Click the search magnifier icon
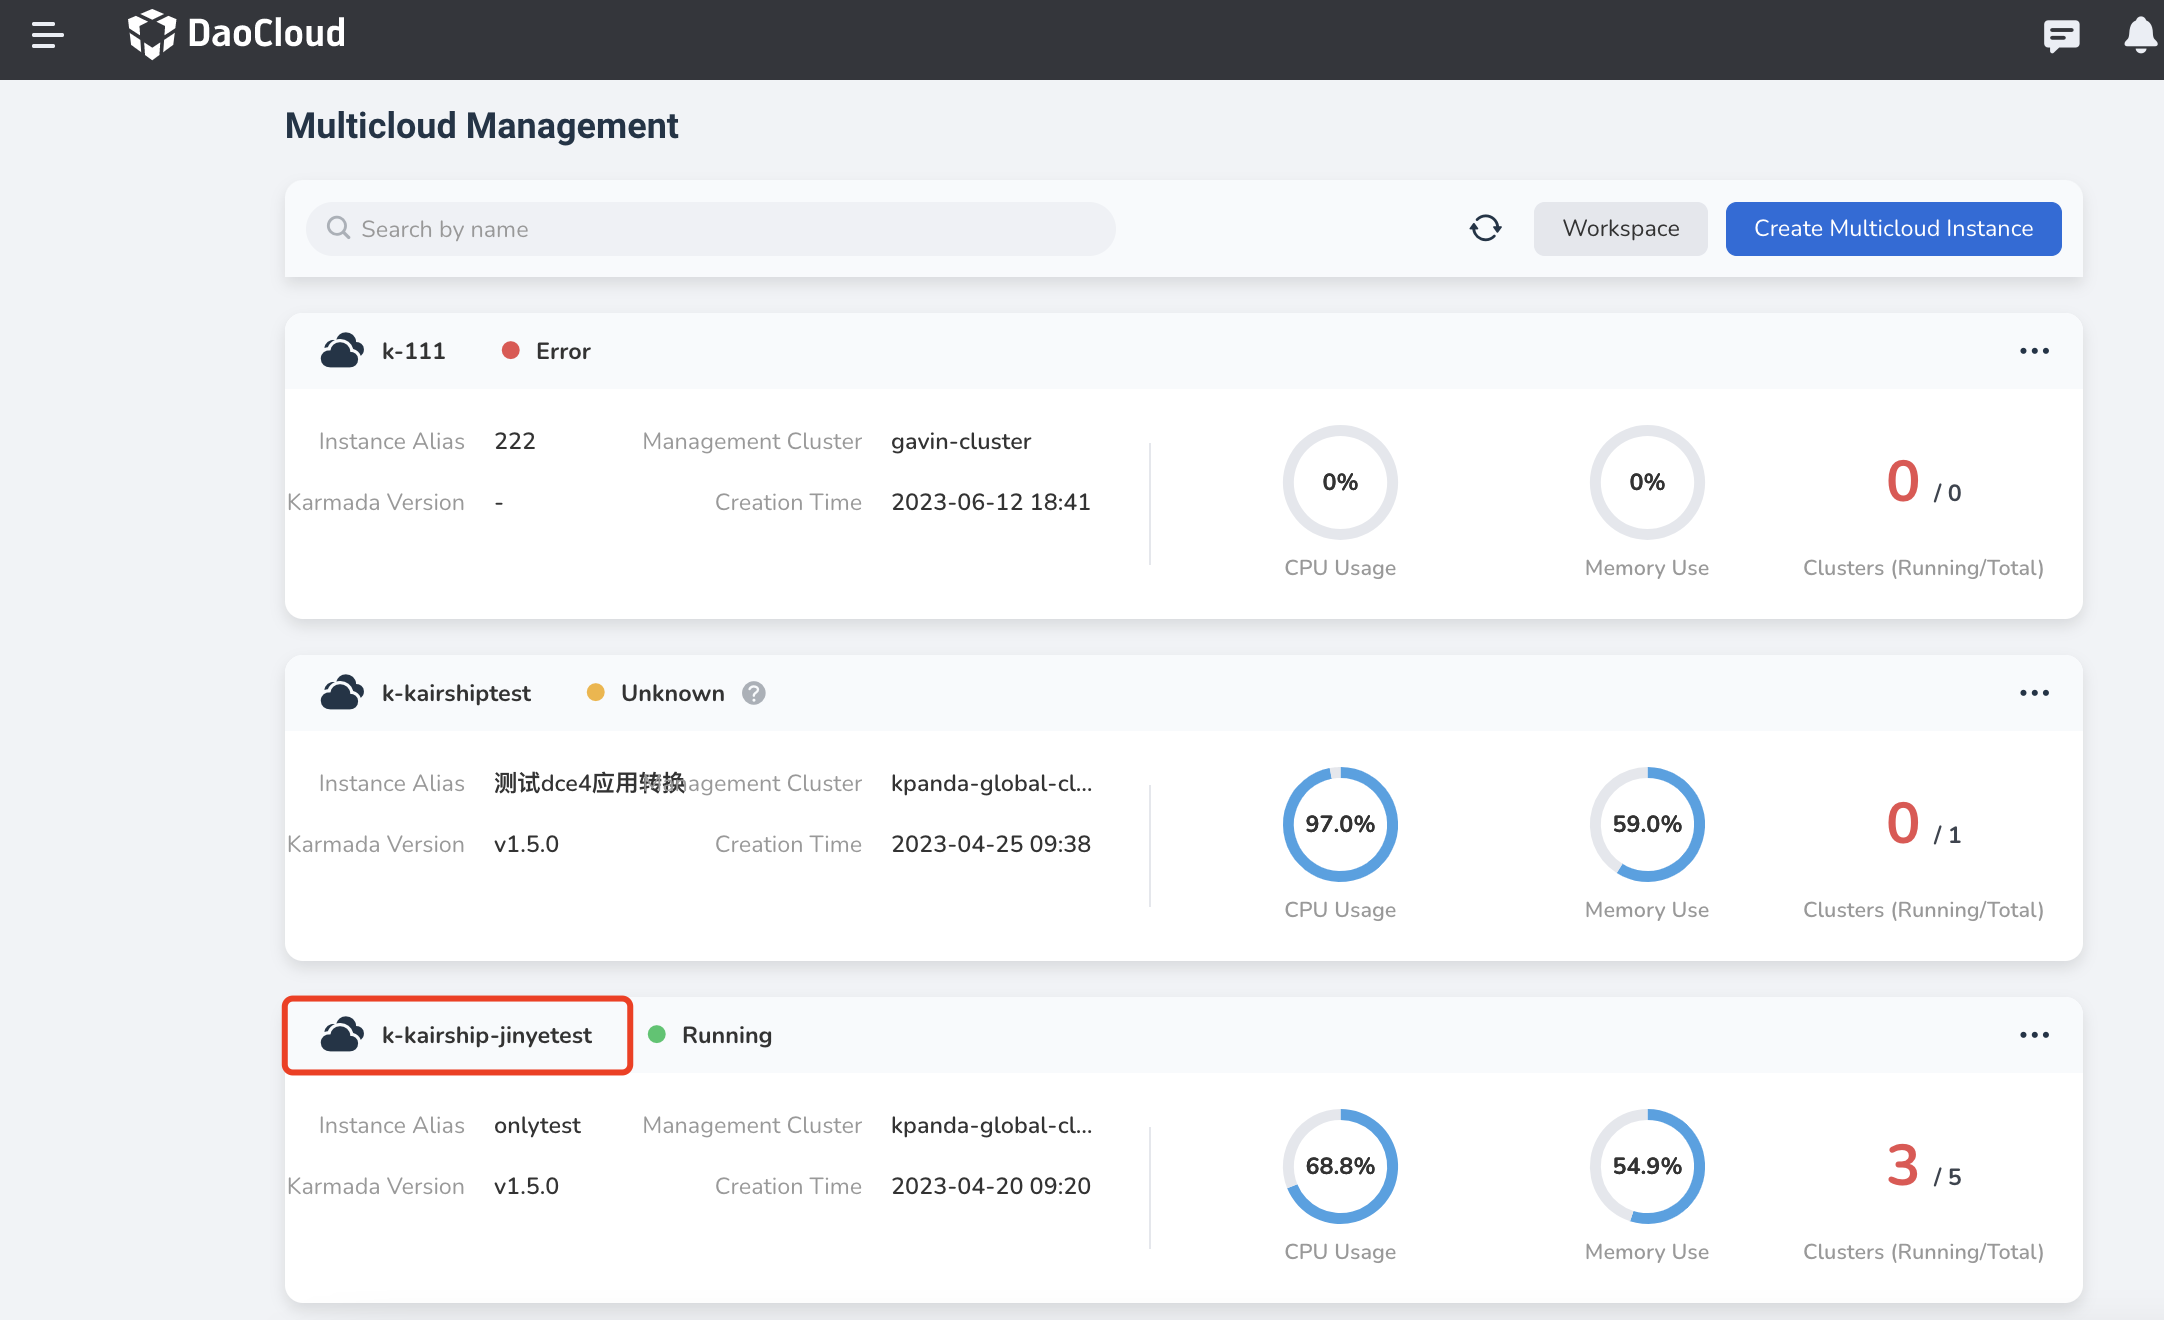Screen dimensions: 2164x1320 pyautogui.click(x=338, y=228)
